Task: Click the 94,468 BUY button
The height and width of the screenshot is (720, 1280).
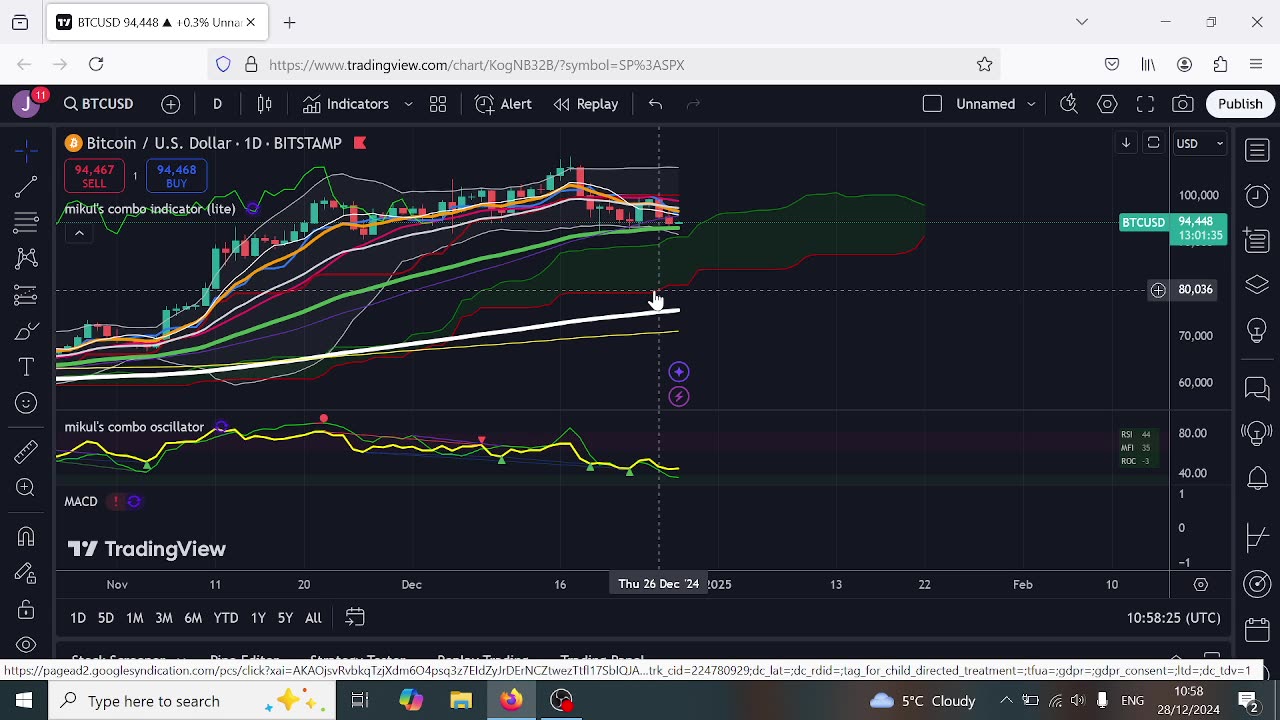Action: pos(176,177)
